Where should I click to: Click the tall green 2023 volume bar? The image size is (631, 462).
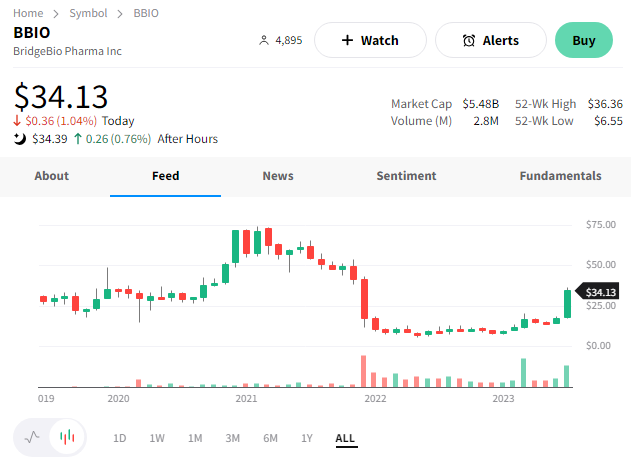coord(522,372)
